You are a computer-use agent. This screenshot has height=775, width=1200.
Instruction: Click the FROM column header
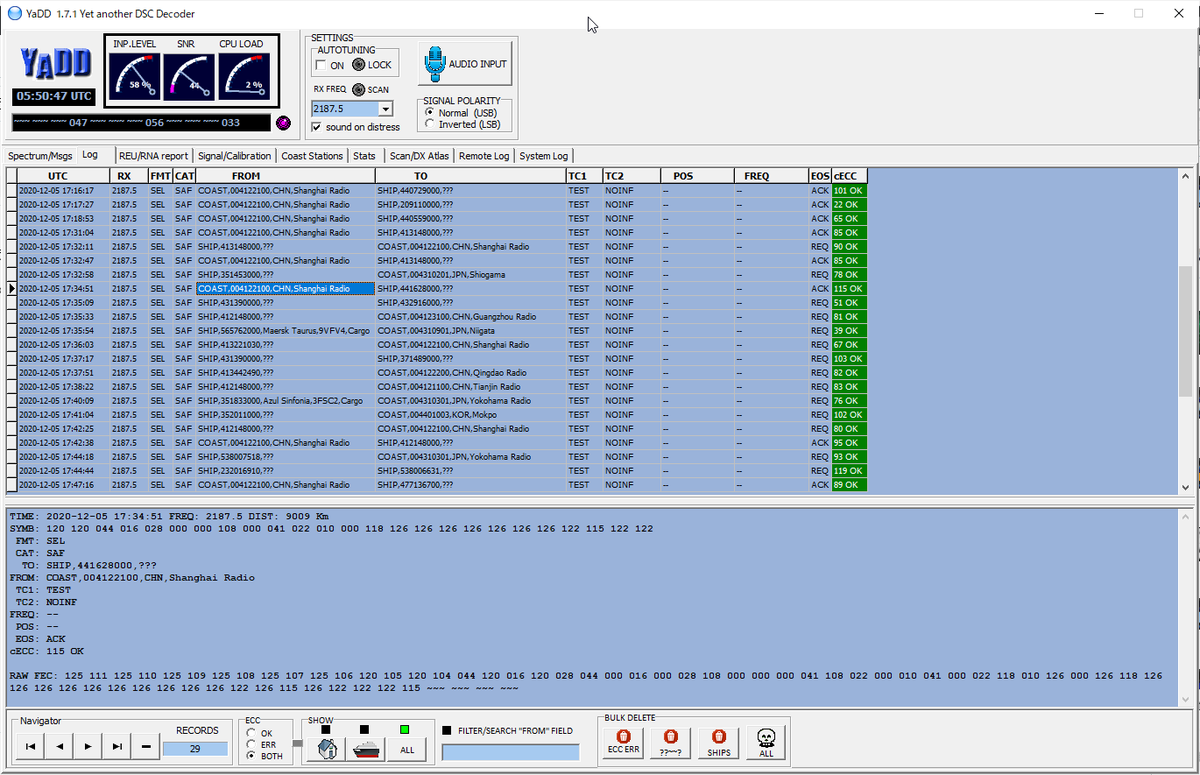285,176
